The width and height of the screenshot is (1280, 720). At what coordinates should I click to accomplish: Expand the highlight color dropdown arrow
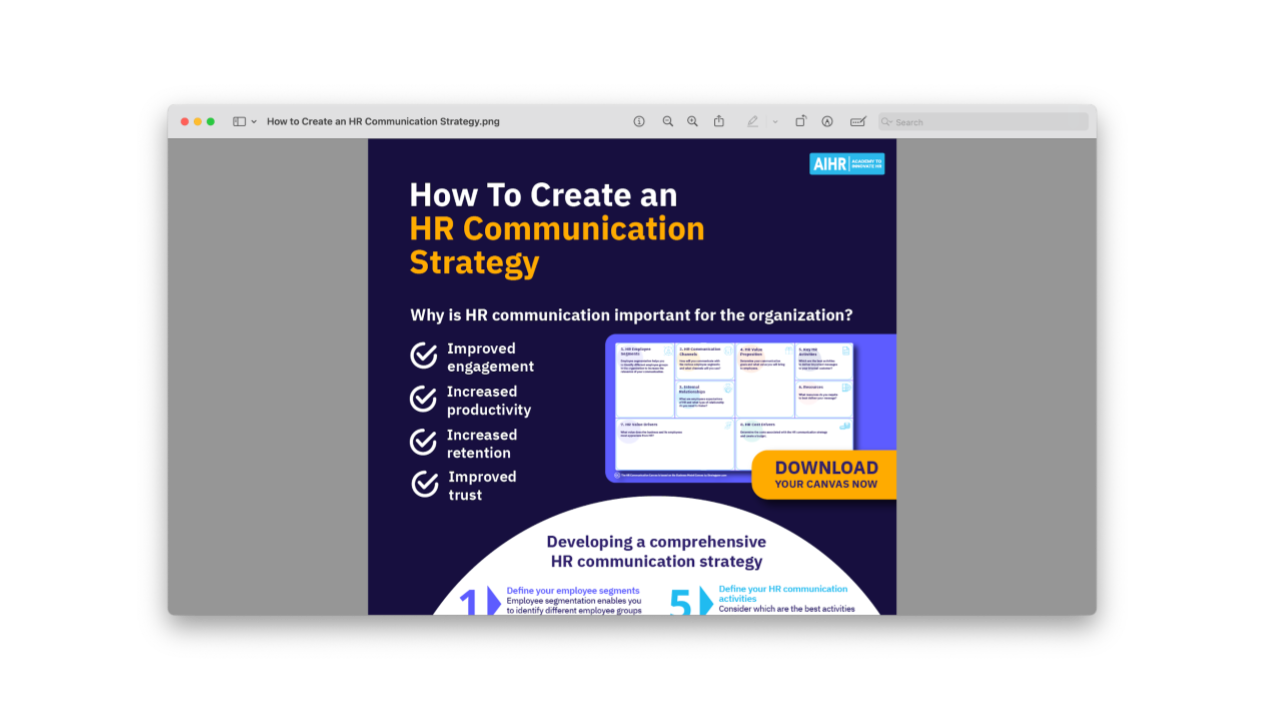click(775, 122)
